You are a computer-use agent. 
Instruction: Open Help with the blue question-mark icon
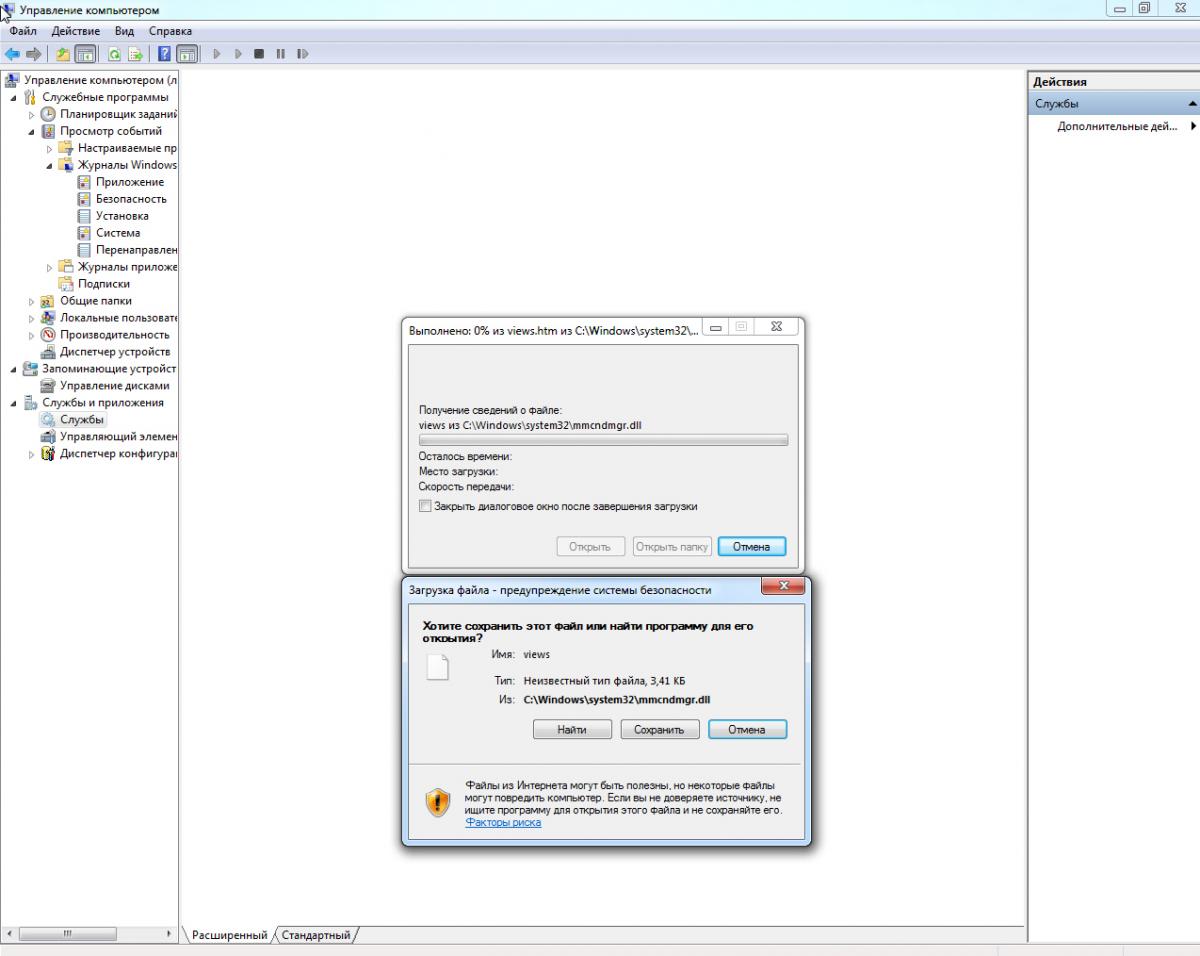coord(165,54)
